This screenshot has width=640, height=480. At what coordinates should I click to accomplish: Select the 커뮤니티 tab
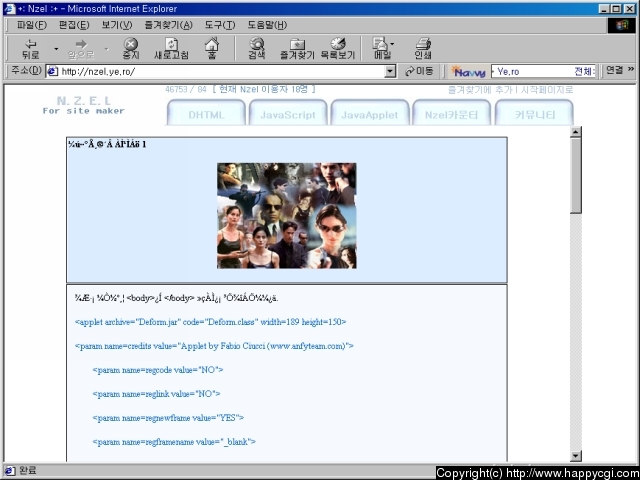click(534, 113)
